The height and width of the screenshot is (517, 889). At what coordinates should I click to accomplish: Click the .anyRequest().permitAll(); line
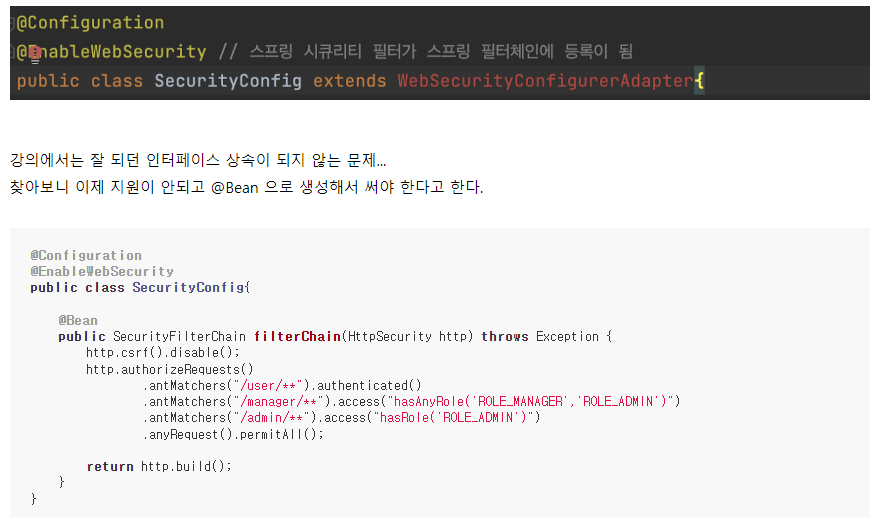[233, 435]
